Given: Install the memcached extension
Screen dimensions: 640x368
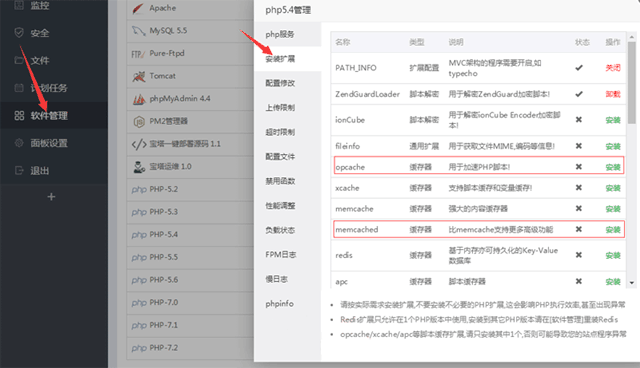Looking at the screenshot, I should (x=613, y=230).
